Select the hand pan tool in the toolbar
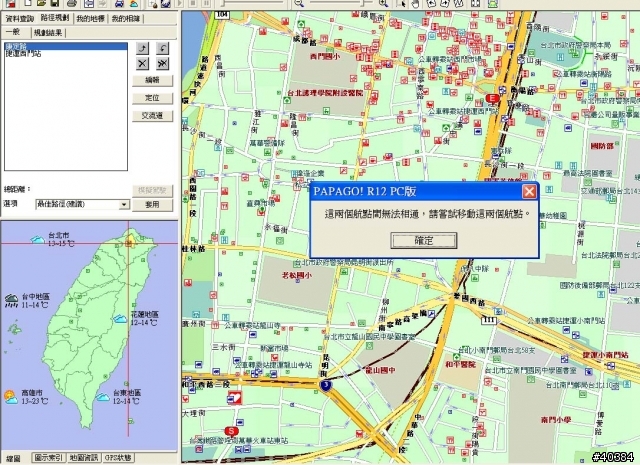Image resolution: width=640 pixels, height=465 pixels. pyautogui.click(x=415, y=4)
